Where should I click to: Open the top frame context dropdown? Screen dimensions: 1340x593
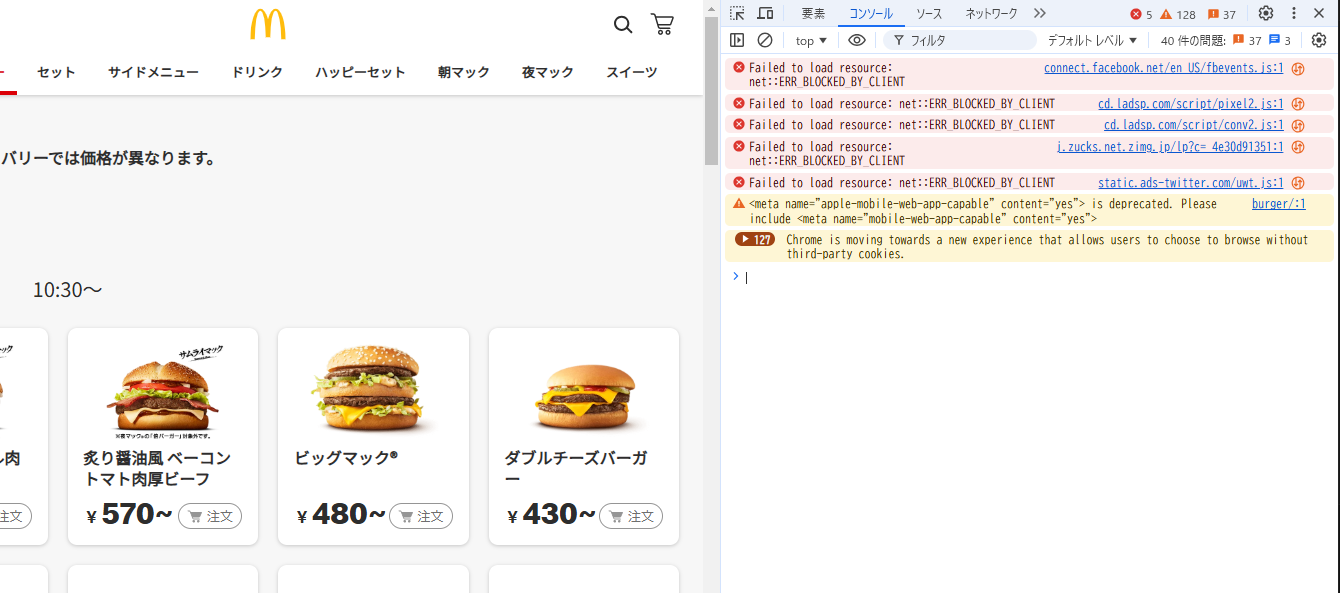pyautogui.click(x=809, y=40)
